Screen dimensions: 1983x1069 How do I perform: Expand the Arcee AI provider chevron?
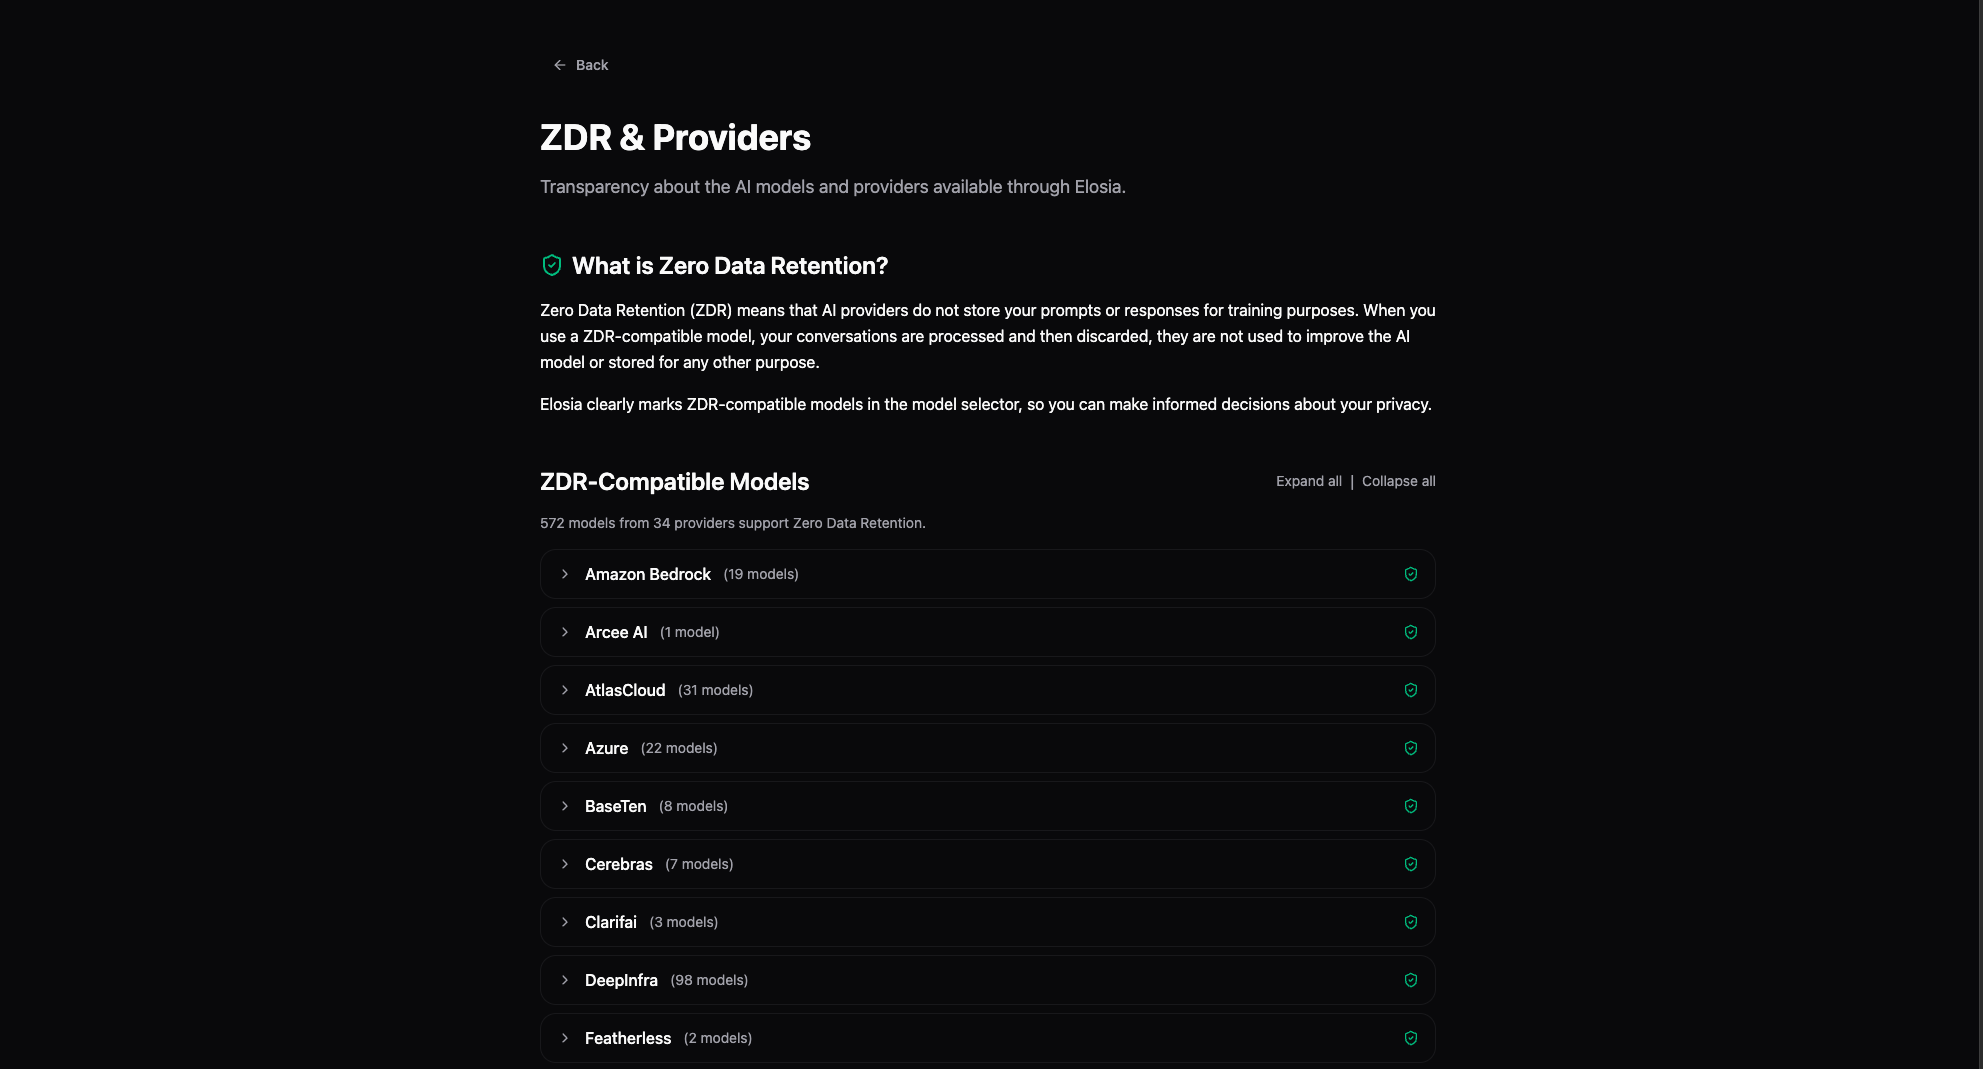pyautogui.click(x=565, y=632)
